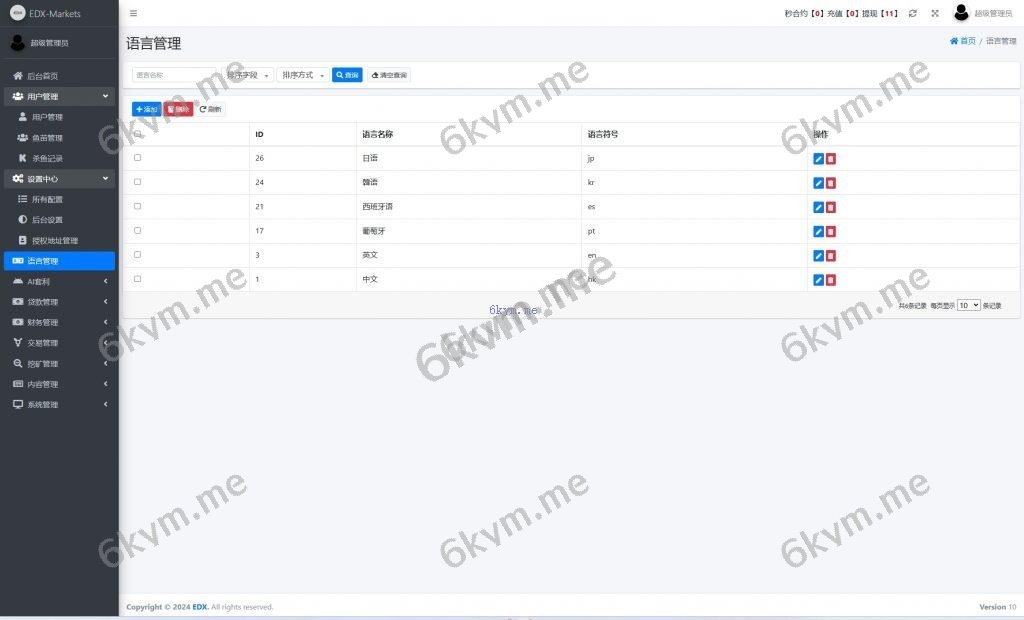This screenshot has height=620, width=1024.
Task: Click the blue 添加 button
Action: point(146,109)
